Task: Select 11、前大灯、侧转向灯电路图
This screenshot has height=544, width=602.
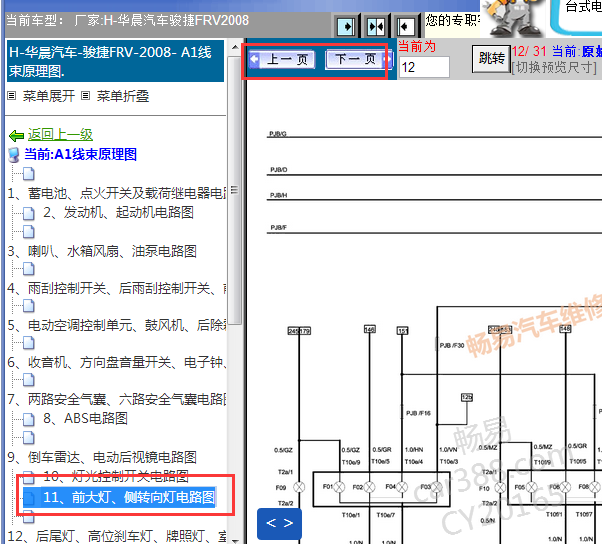Action: tap(129, 497)
